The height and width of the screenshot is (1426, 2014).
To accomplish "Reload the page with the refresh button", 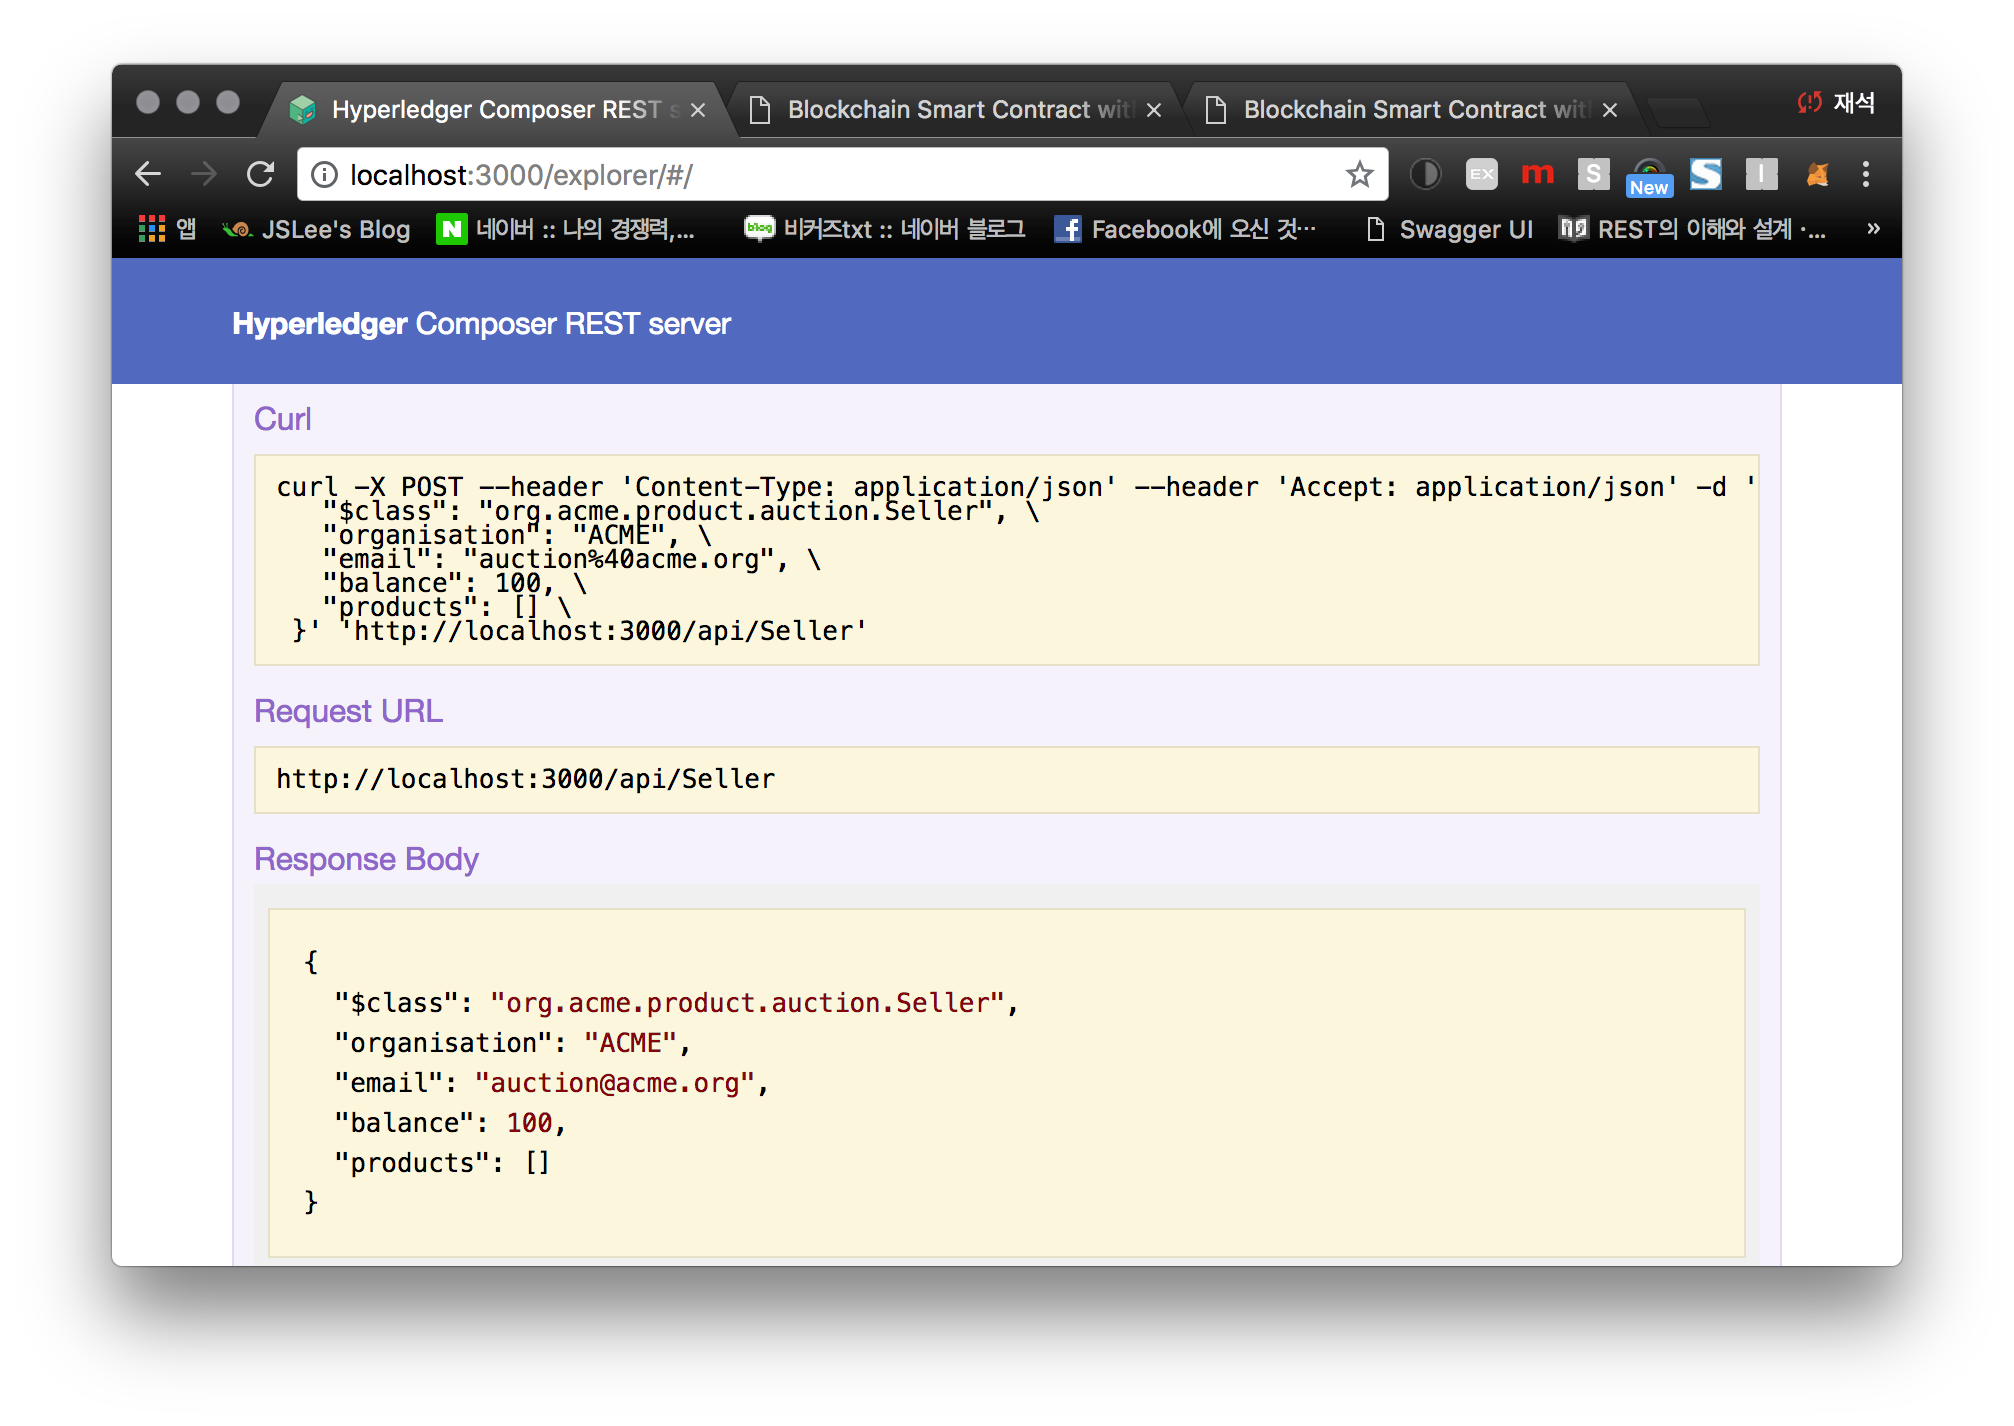I will click(x=260, y=175).
